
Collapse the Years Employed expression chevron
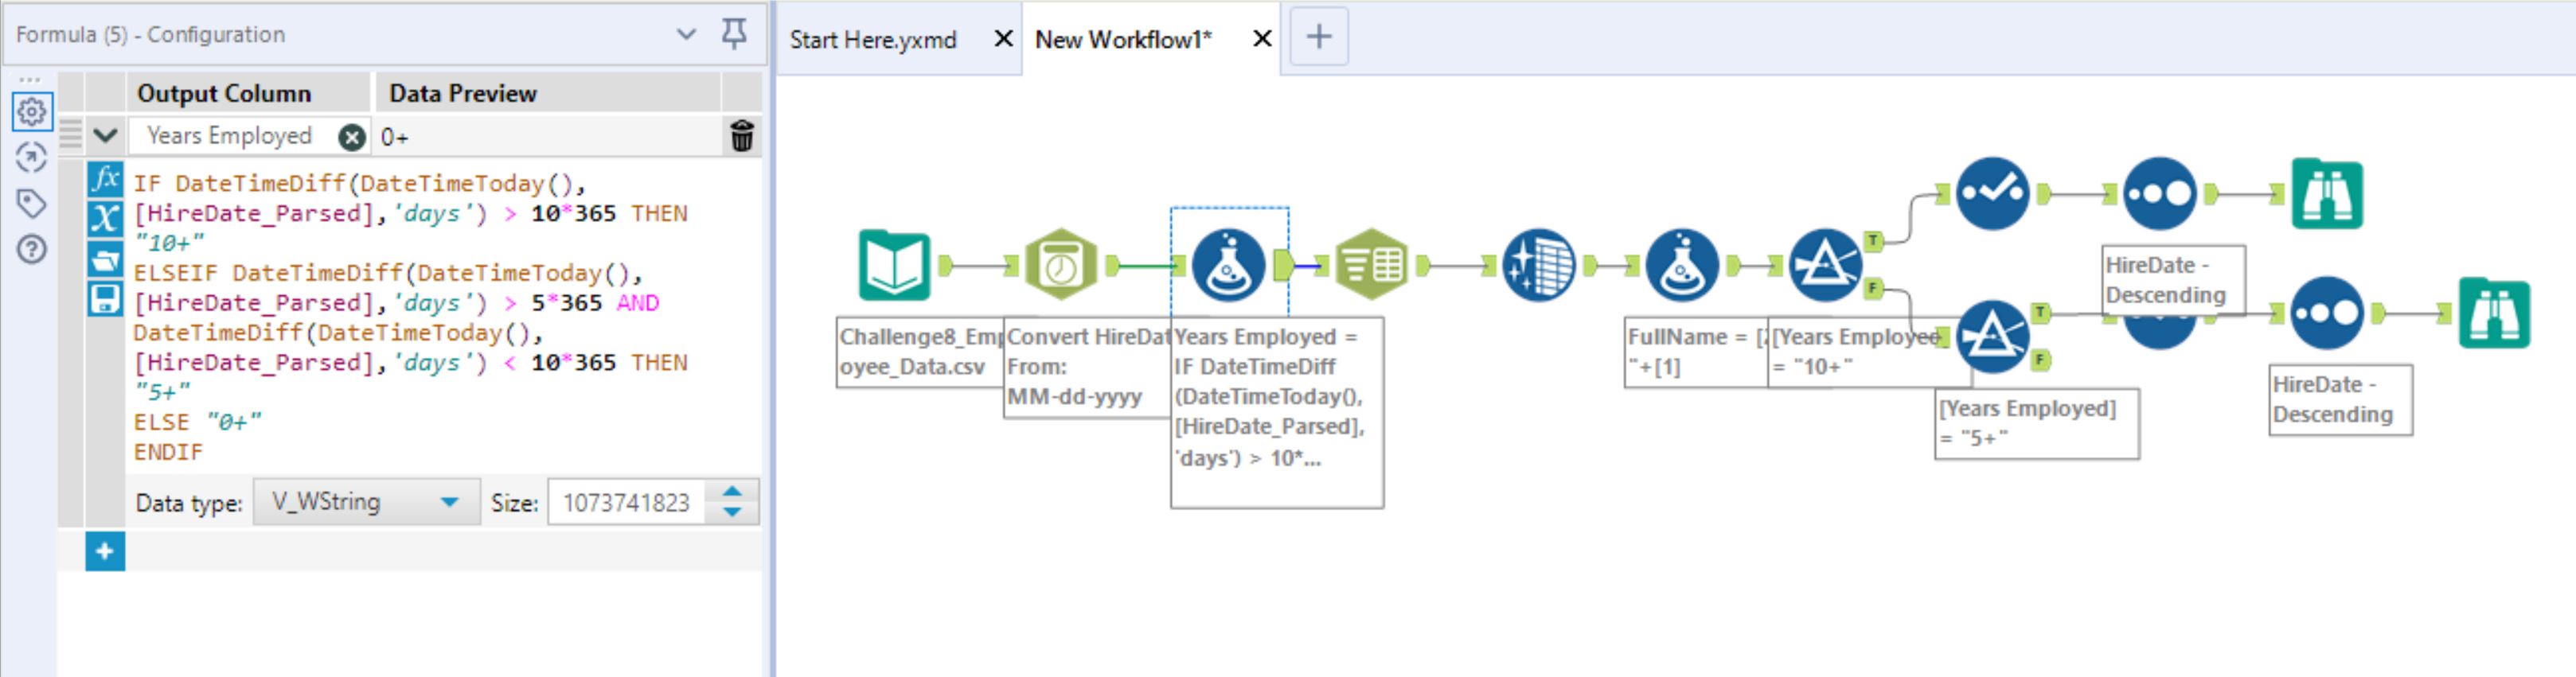[x=105, y=136]
